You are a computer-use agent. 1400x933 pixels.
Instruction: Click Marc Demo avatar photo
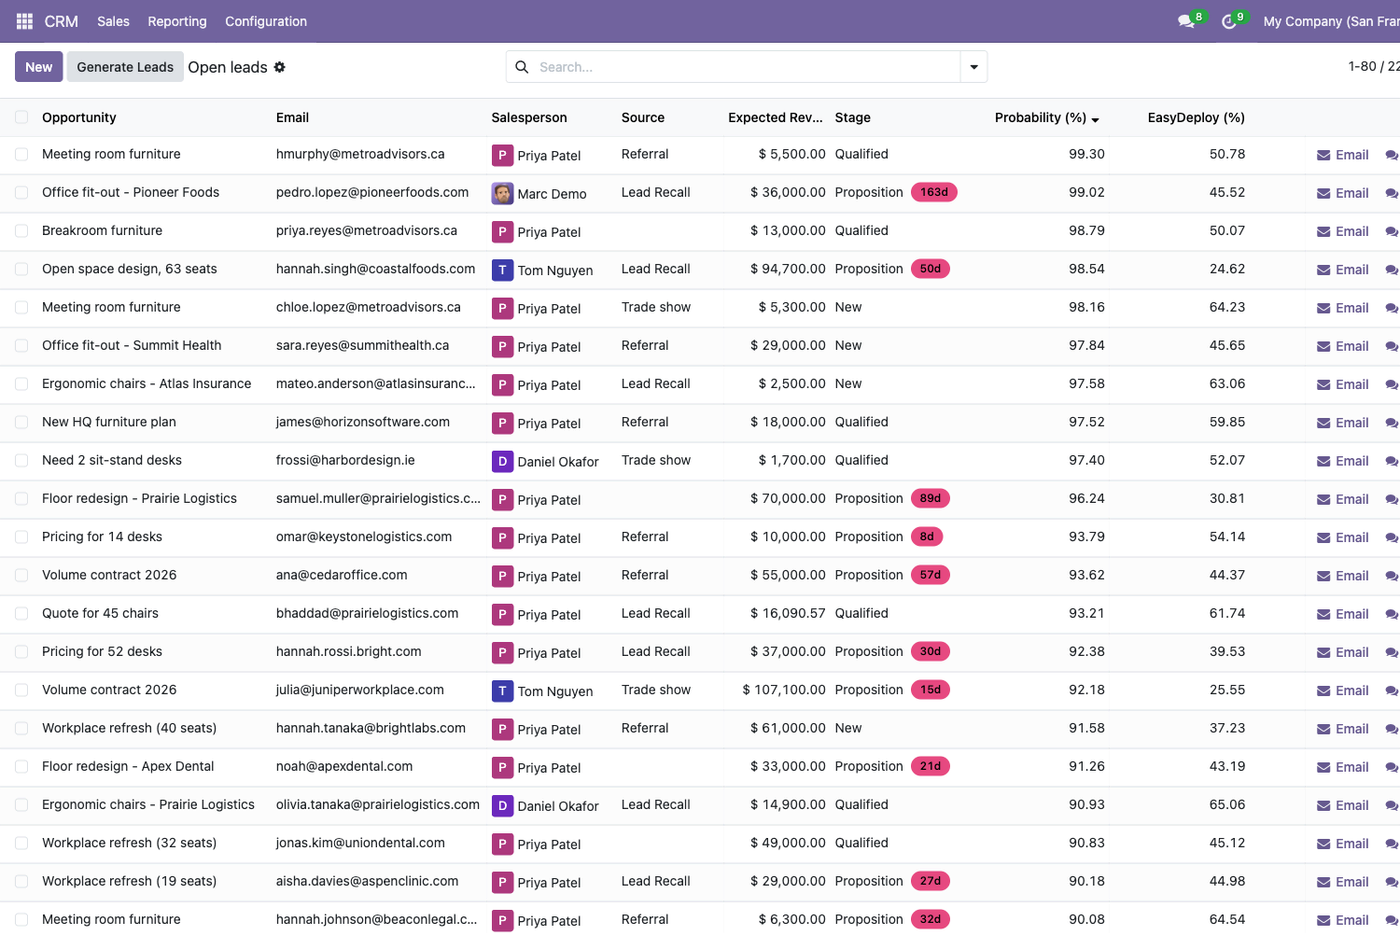pos(502,193)
